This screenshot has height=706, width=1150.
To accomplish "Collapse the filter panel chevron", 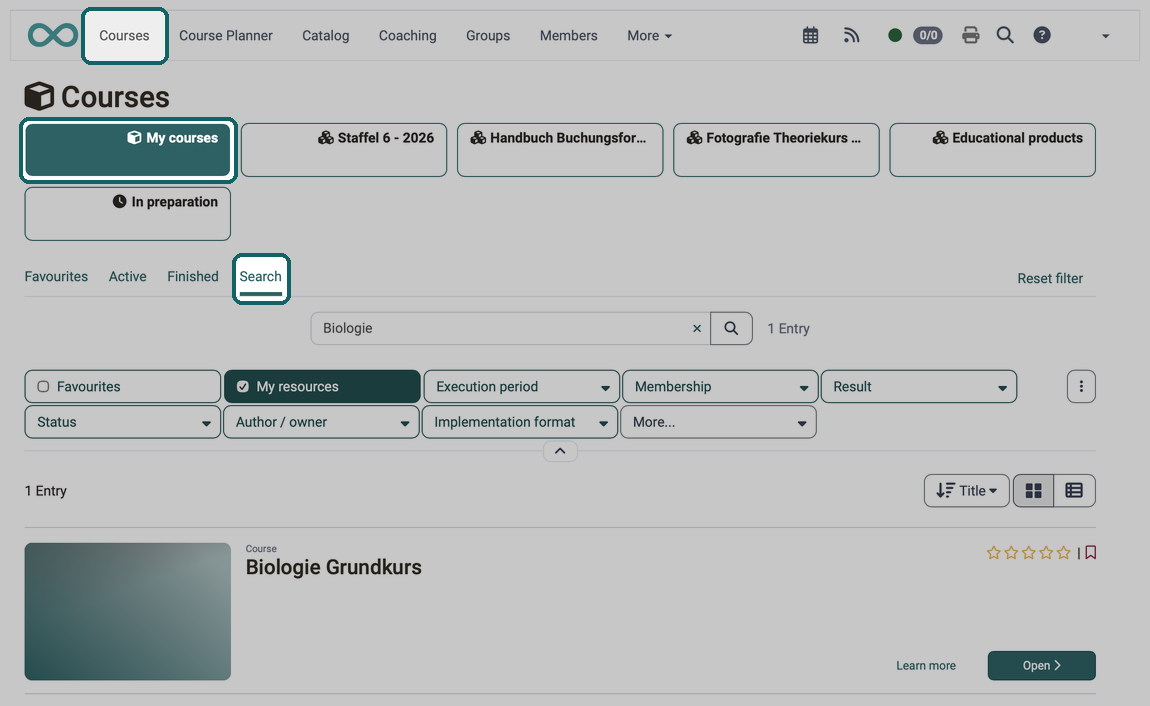I will coord(560,451).
